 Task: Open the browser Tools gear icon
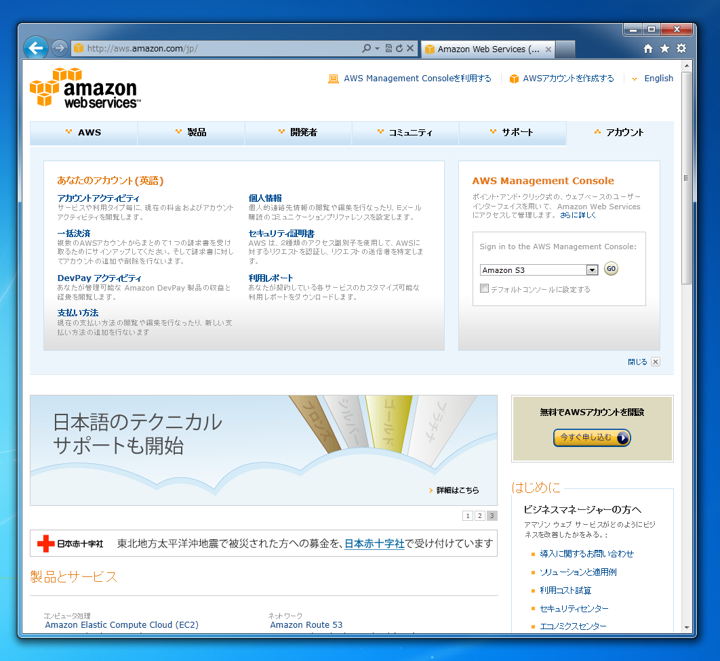(681, 48)
